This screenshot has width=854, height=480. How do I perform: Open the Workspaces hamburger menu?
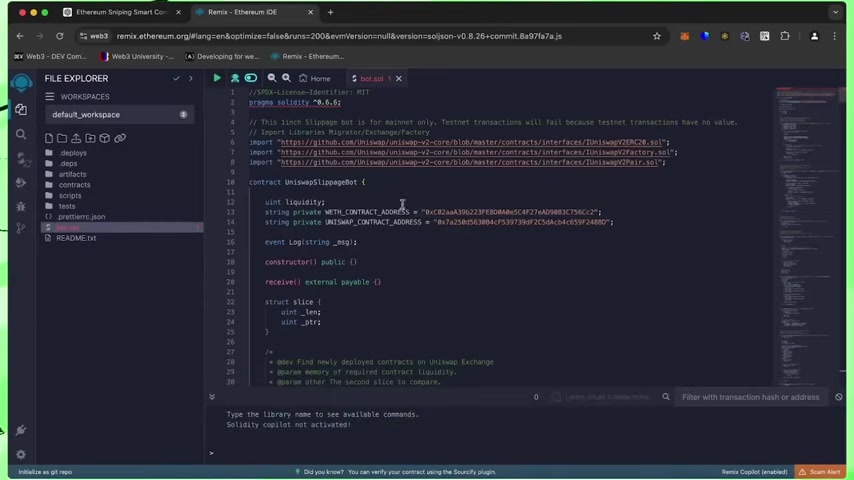coord(50,96)
